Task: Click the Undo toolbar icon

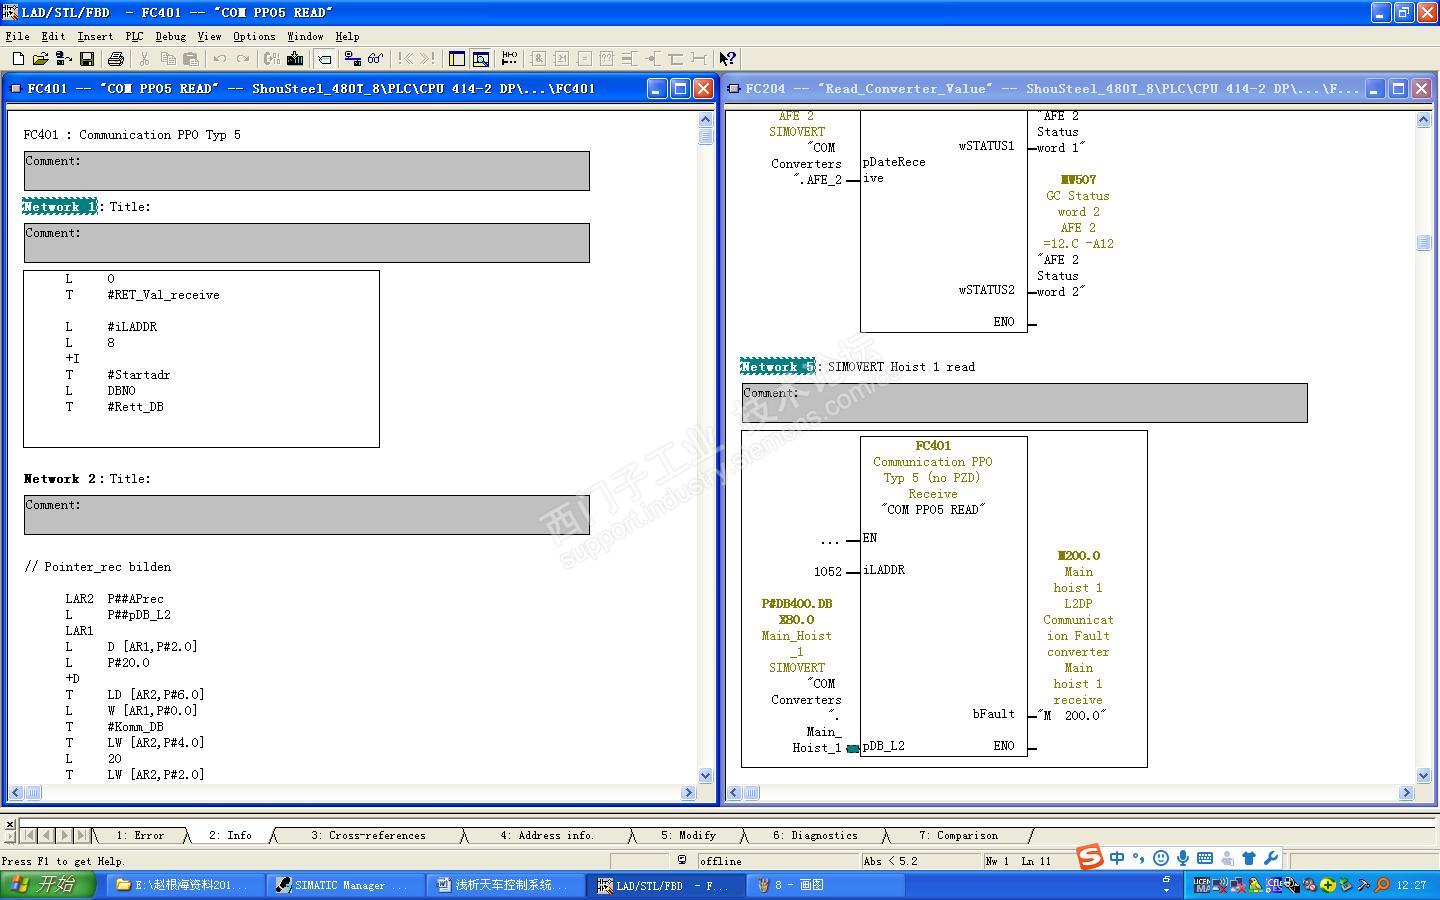Action: [220, 59]
